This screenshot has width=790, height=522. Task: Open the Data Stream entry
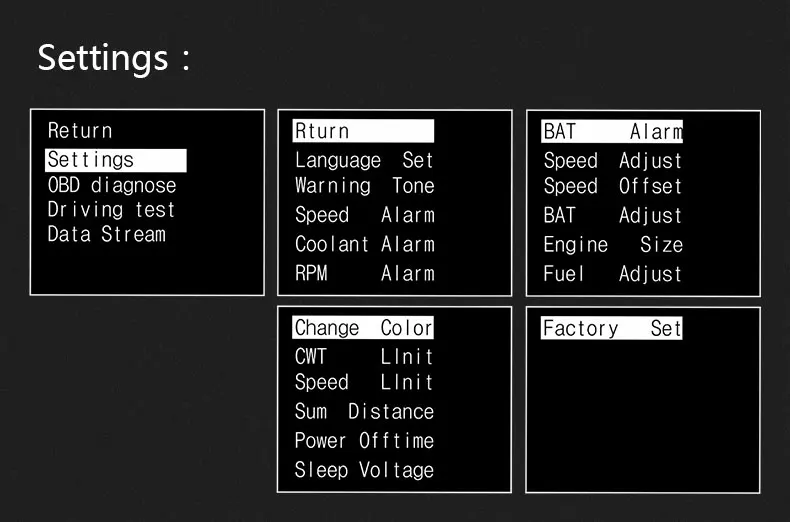(x=106, y=234)
